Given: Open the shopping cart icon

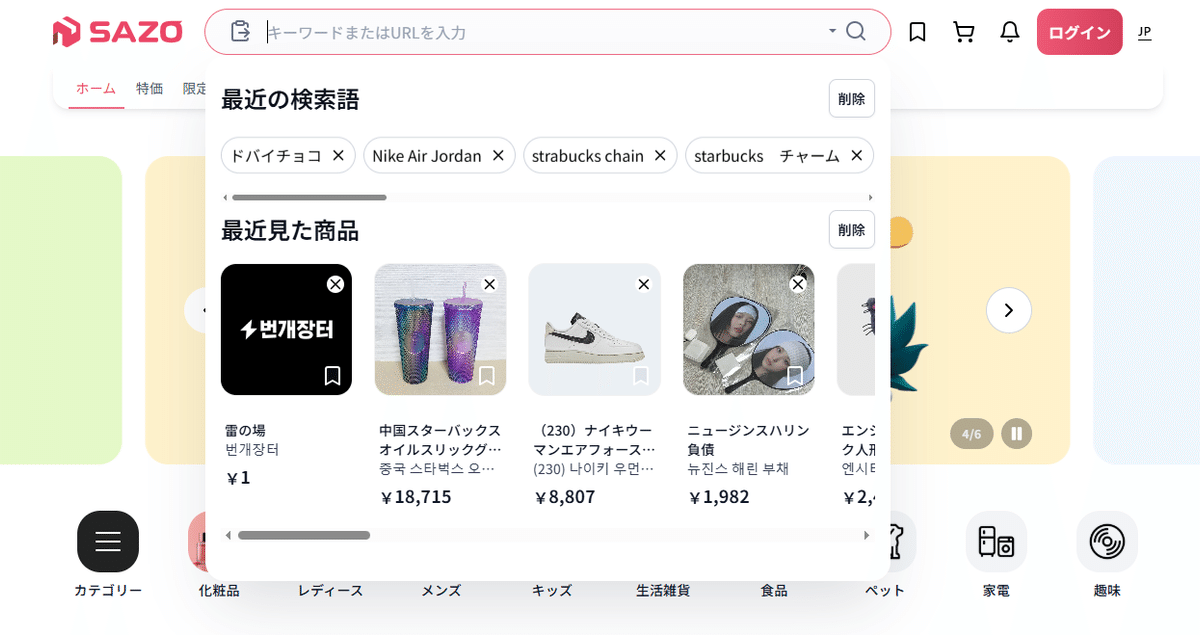Looking at the screenshot, I should [x=963, y=31].
